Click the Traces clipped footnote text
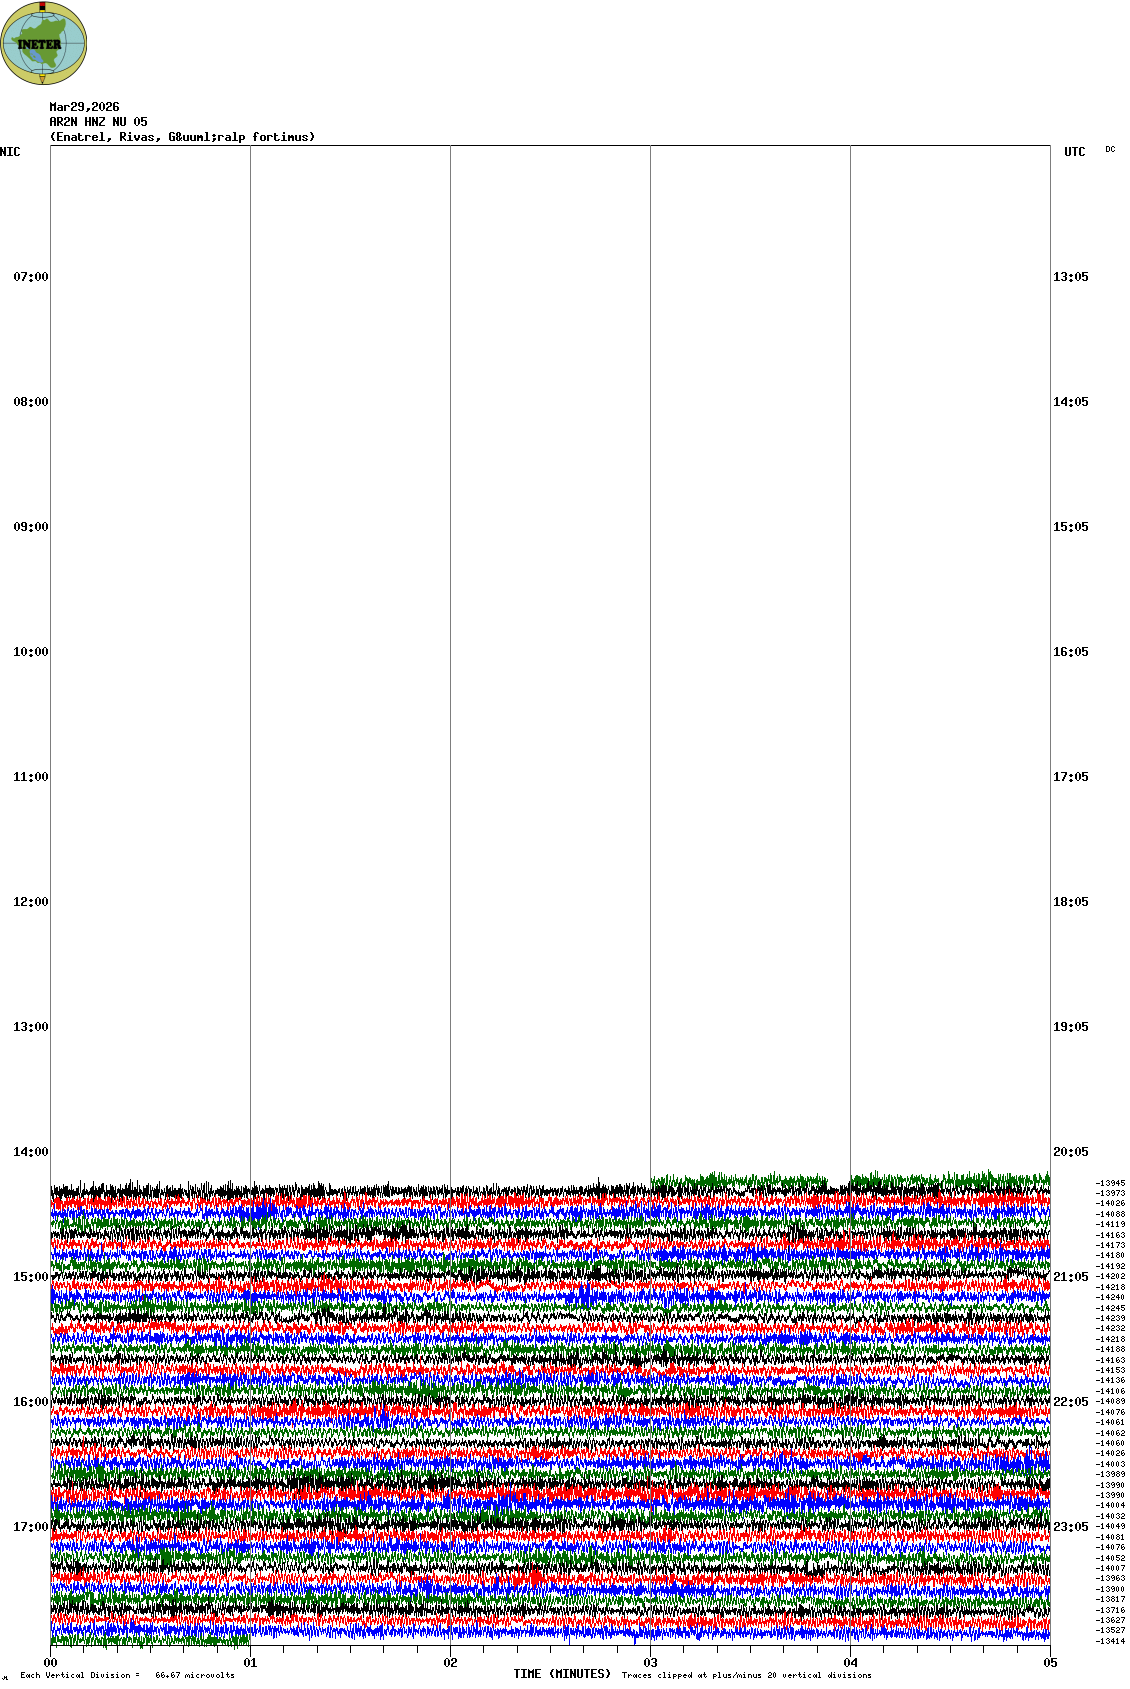 [x=746, y=1675]
